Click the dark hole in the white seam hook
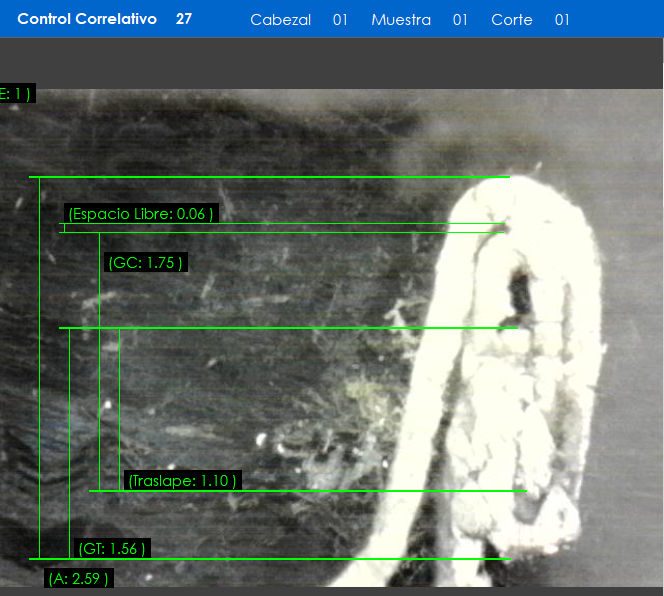 pos(520,290)
